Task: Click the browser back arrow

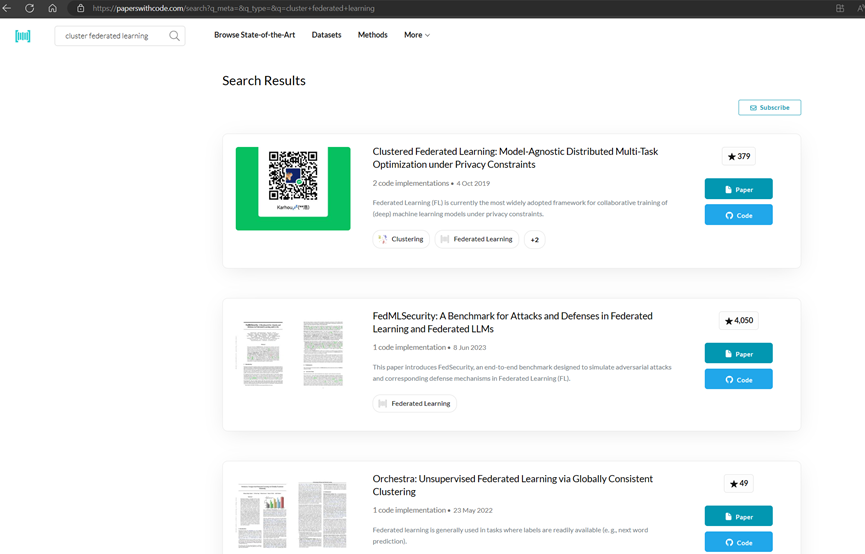Action: [8, 8]
